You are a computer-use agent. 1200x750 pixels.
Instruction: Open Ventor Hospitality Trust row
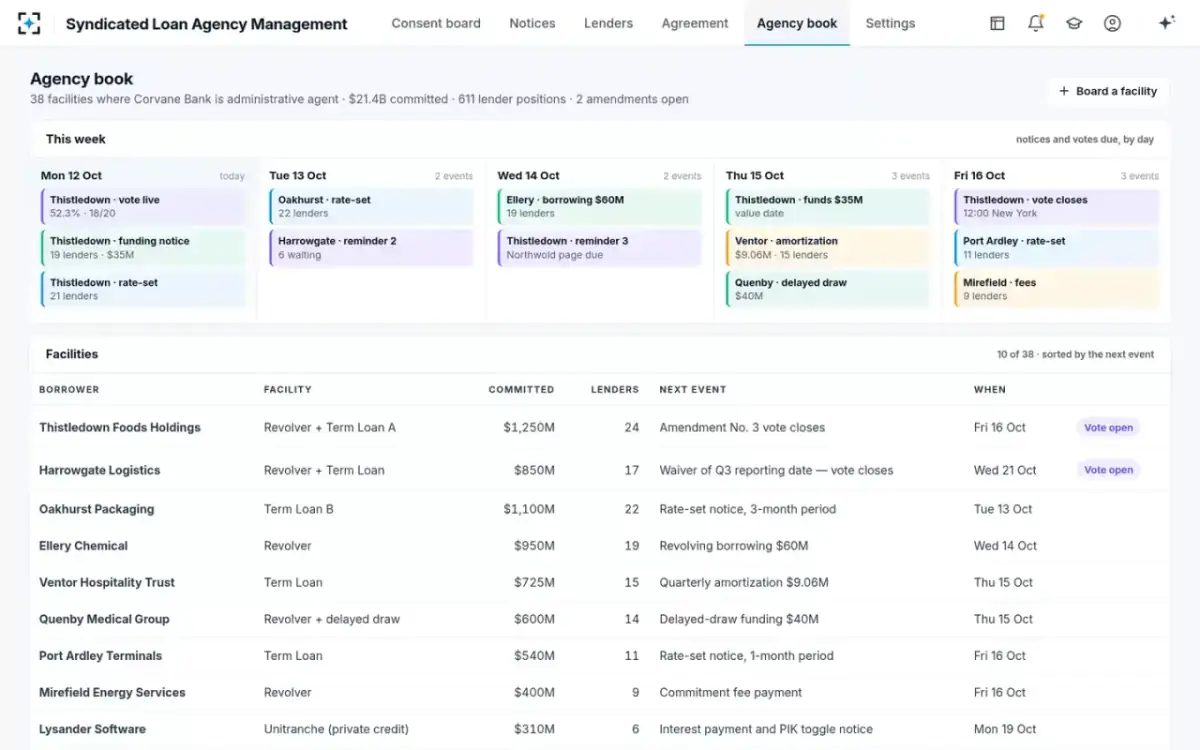(600, 582)
